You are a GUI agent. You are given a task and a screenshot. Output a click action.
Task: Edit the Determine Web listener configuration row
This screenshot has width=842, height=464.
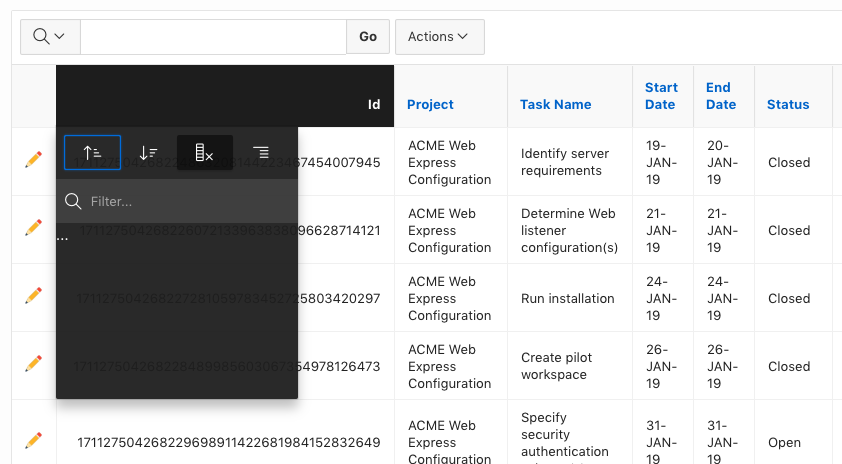tap(34, 227)
